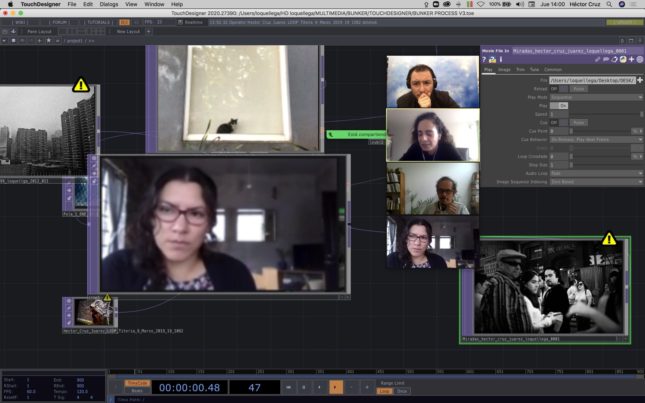Viewport: 645px width, 403px height.
Task: Click the operator help question mark icon
Action: tap(484, 60)
